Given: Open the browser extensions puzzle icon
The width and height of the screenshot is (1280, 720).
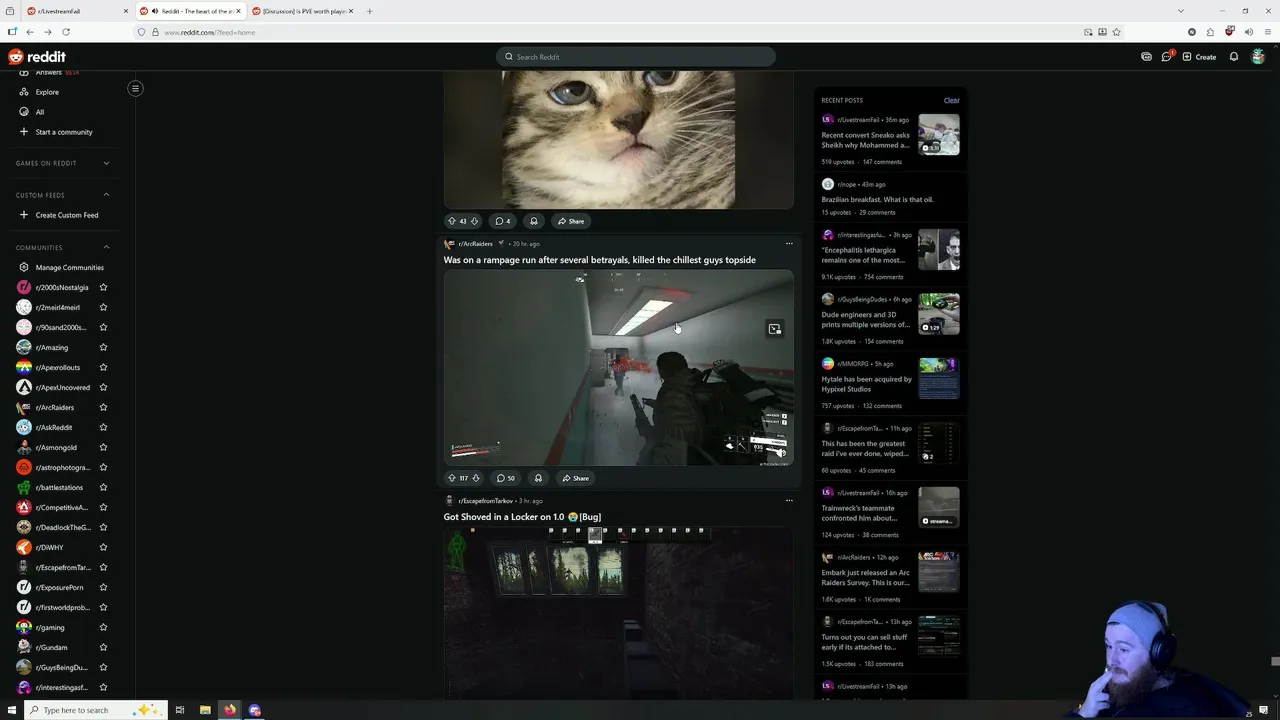Looking at the screenshot, I should pos(1210,32).
